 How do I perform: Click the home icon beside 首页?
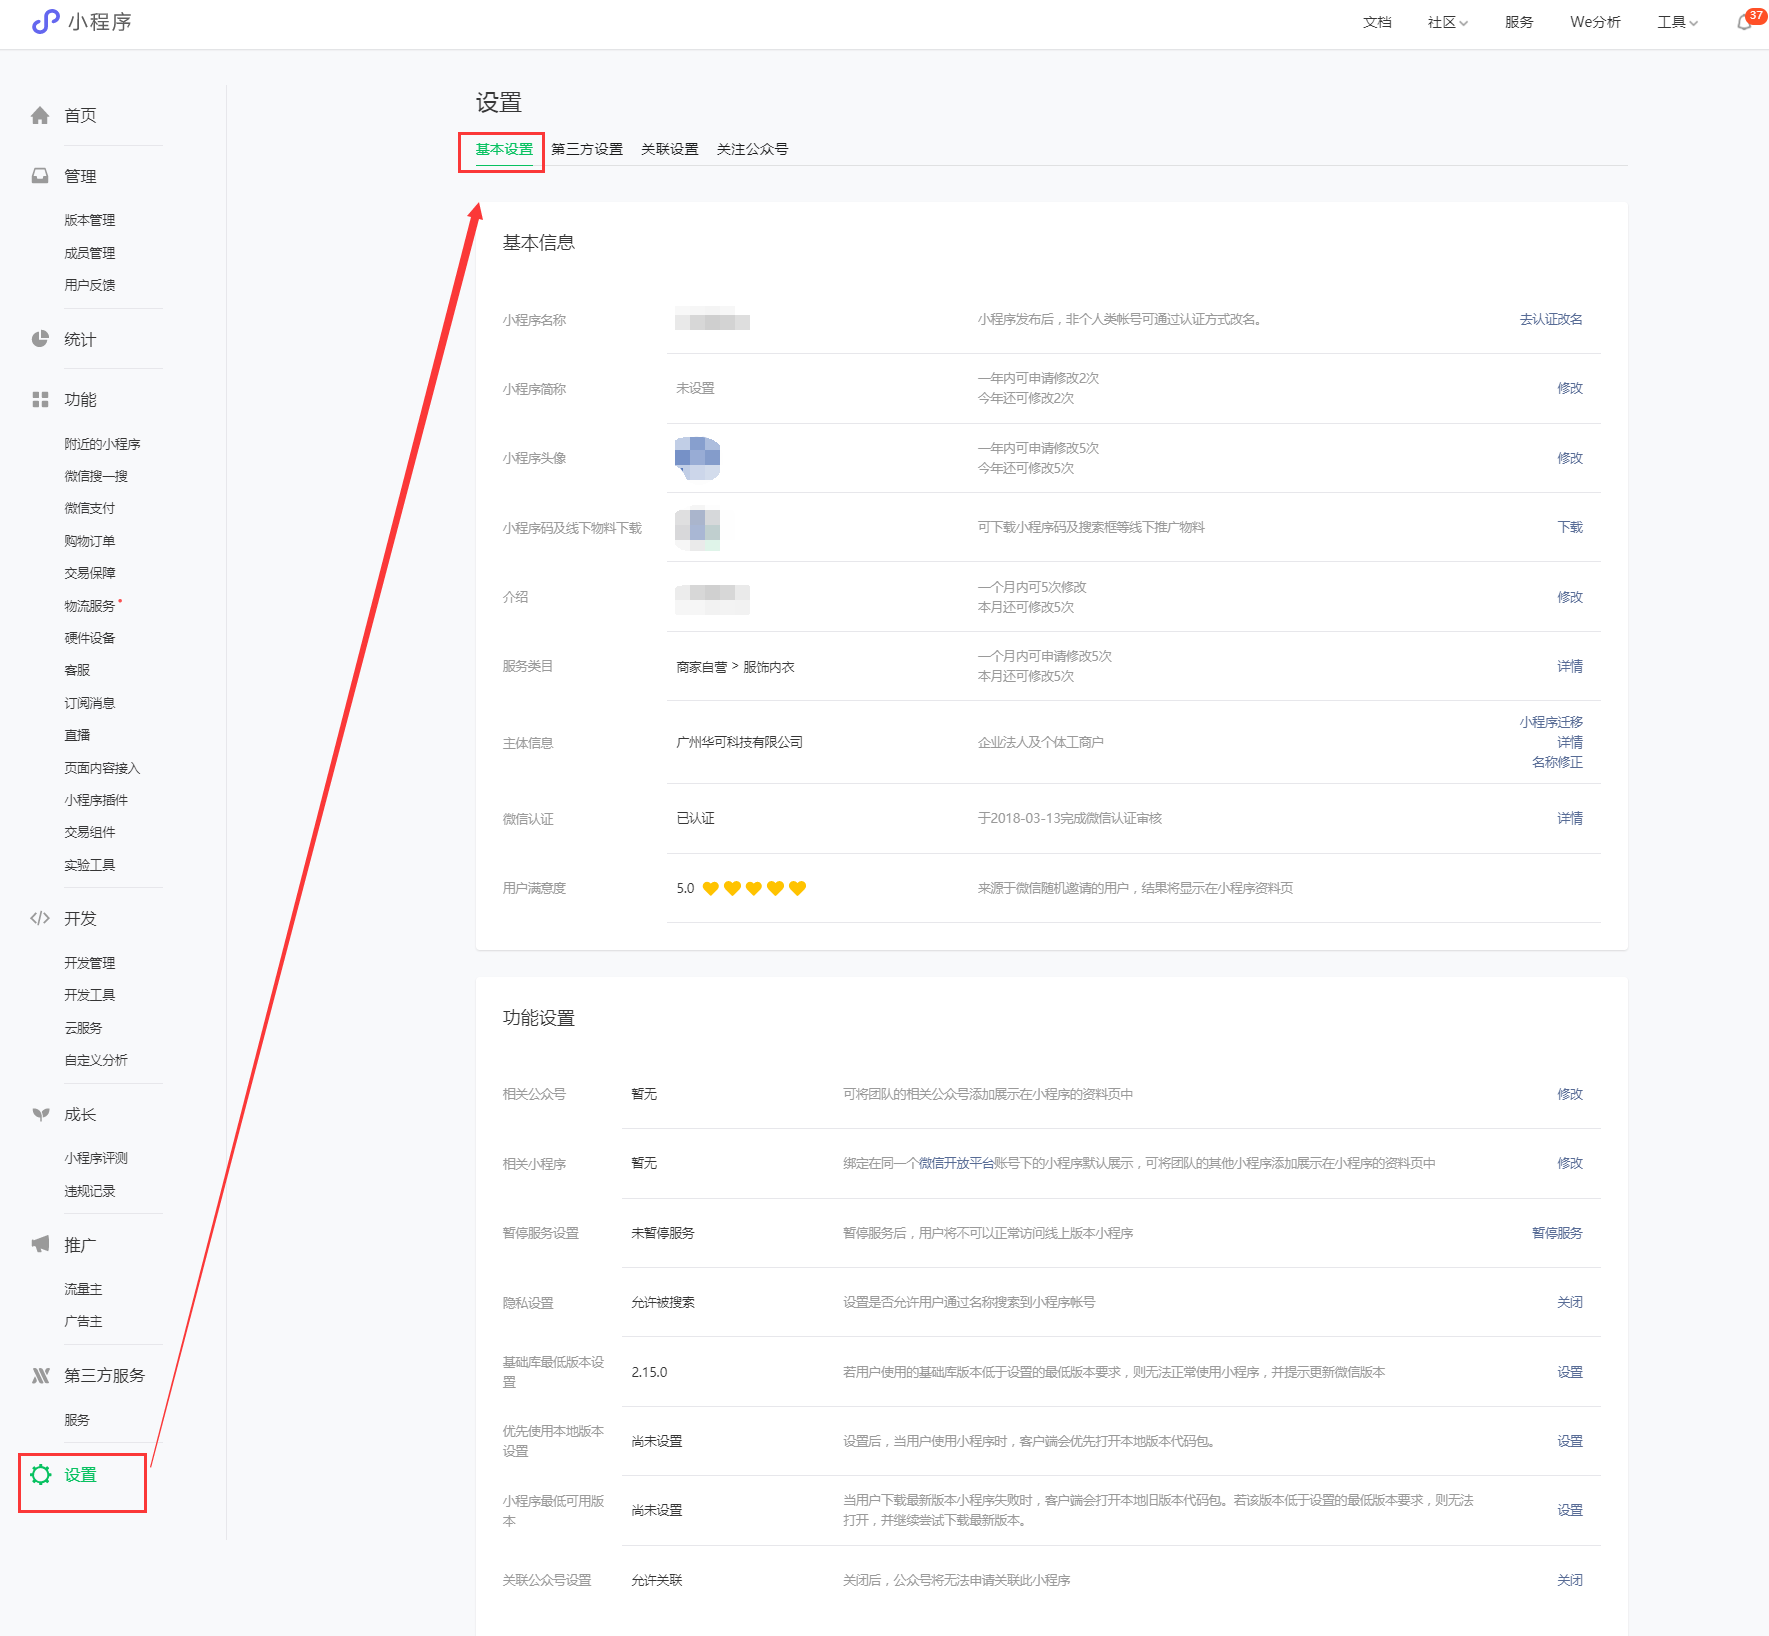pyautogui.click(x=40, y=116)
